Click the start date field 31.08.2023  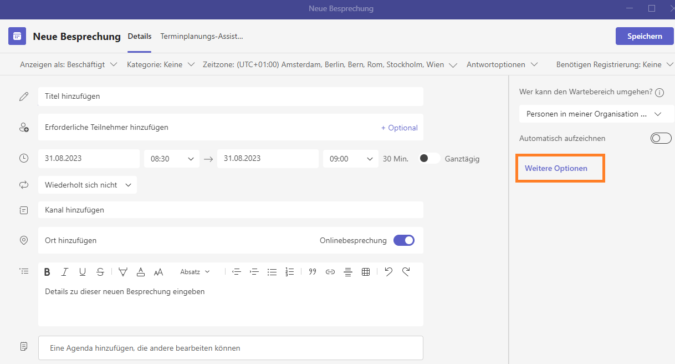(x=89, y=159)
